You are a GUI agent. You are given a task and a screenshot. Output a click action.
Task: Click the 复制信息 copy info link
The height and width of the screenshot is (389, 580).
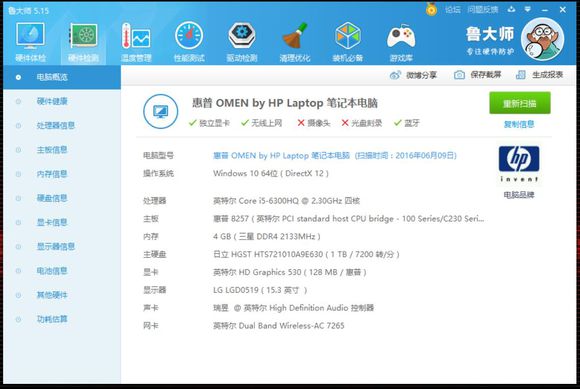pos(519,124)
